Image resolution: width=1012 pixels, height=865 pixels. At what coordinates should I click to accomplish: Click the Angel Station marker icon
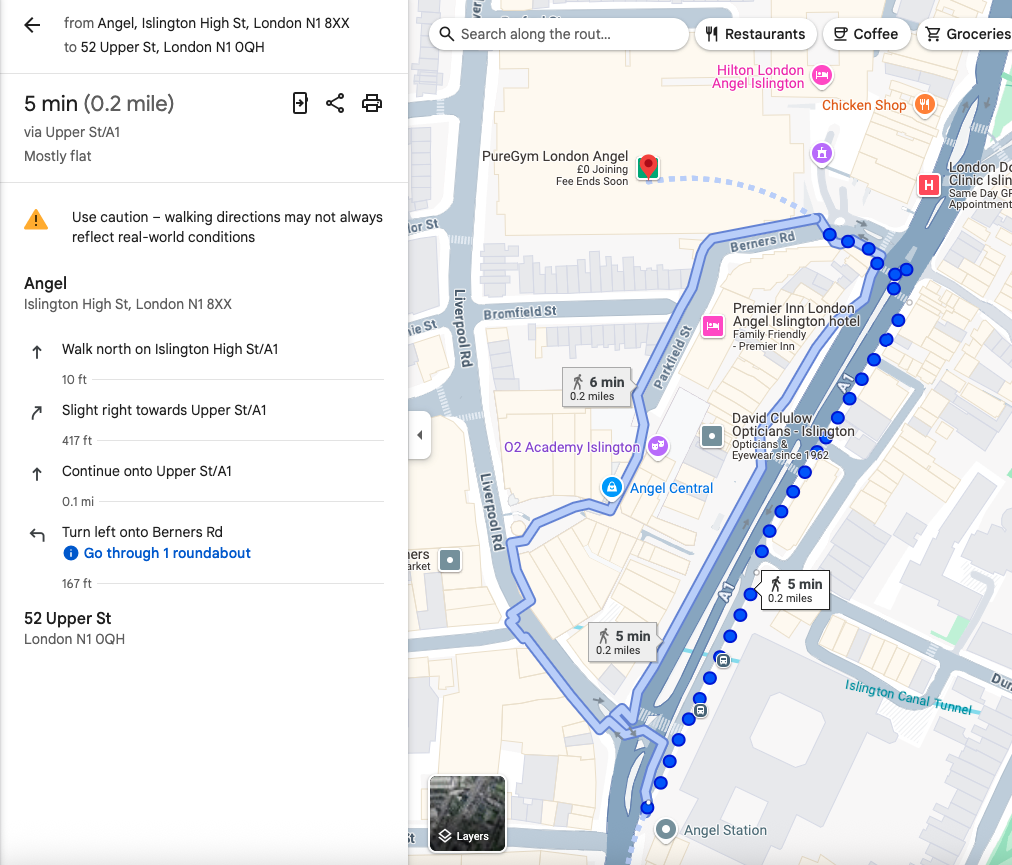click(665, 829)
